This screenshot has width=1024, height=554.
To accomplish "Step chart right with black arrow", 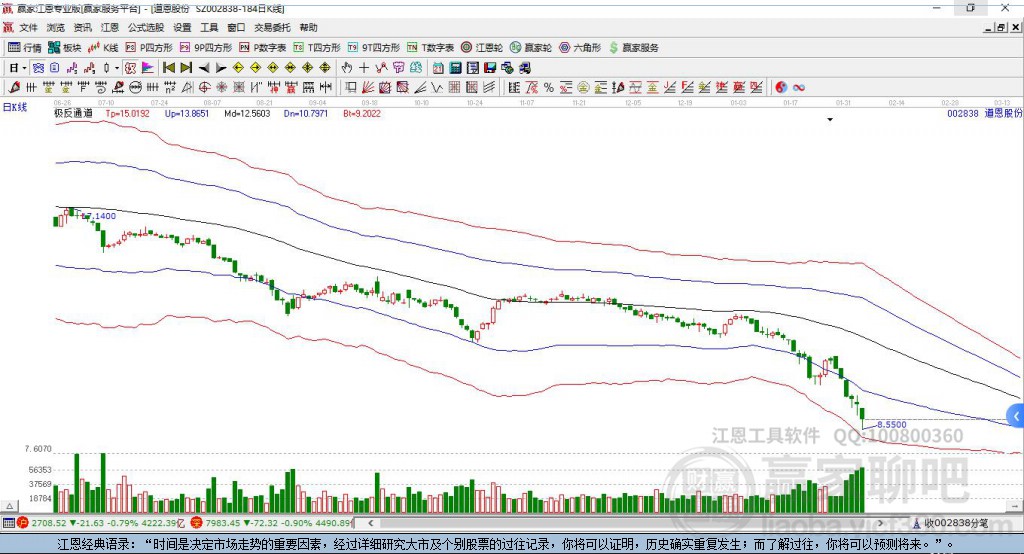I will point(221,68).
